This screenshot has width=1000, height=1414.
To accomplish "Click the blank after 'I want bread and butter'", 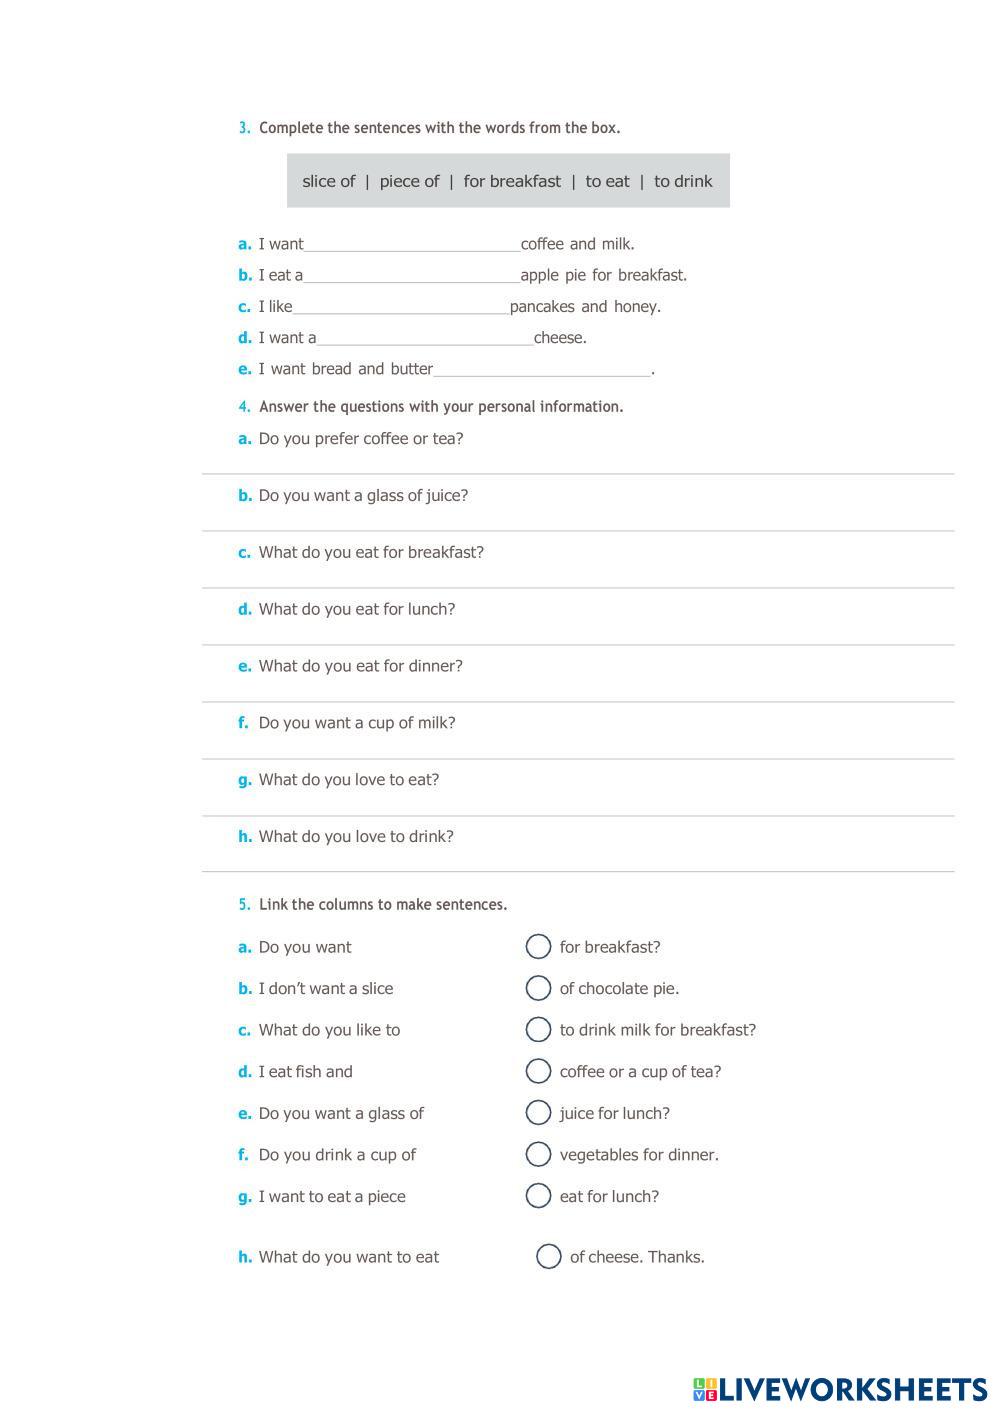I will point(542,369).
